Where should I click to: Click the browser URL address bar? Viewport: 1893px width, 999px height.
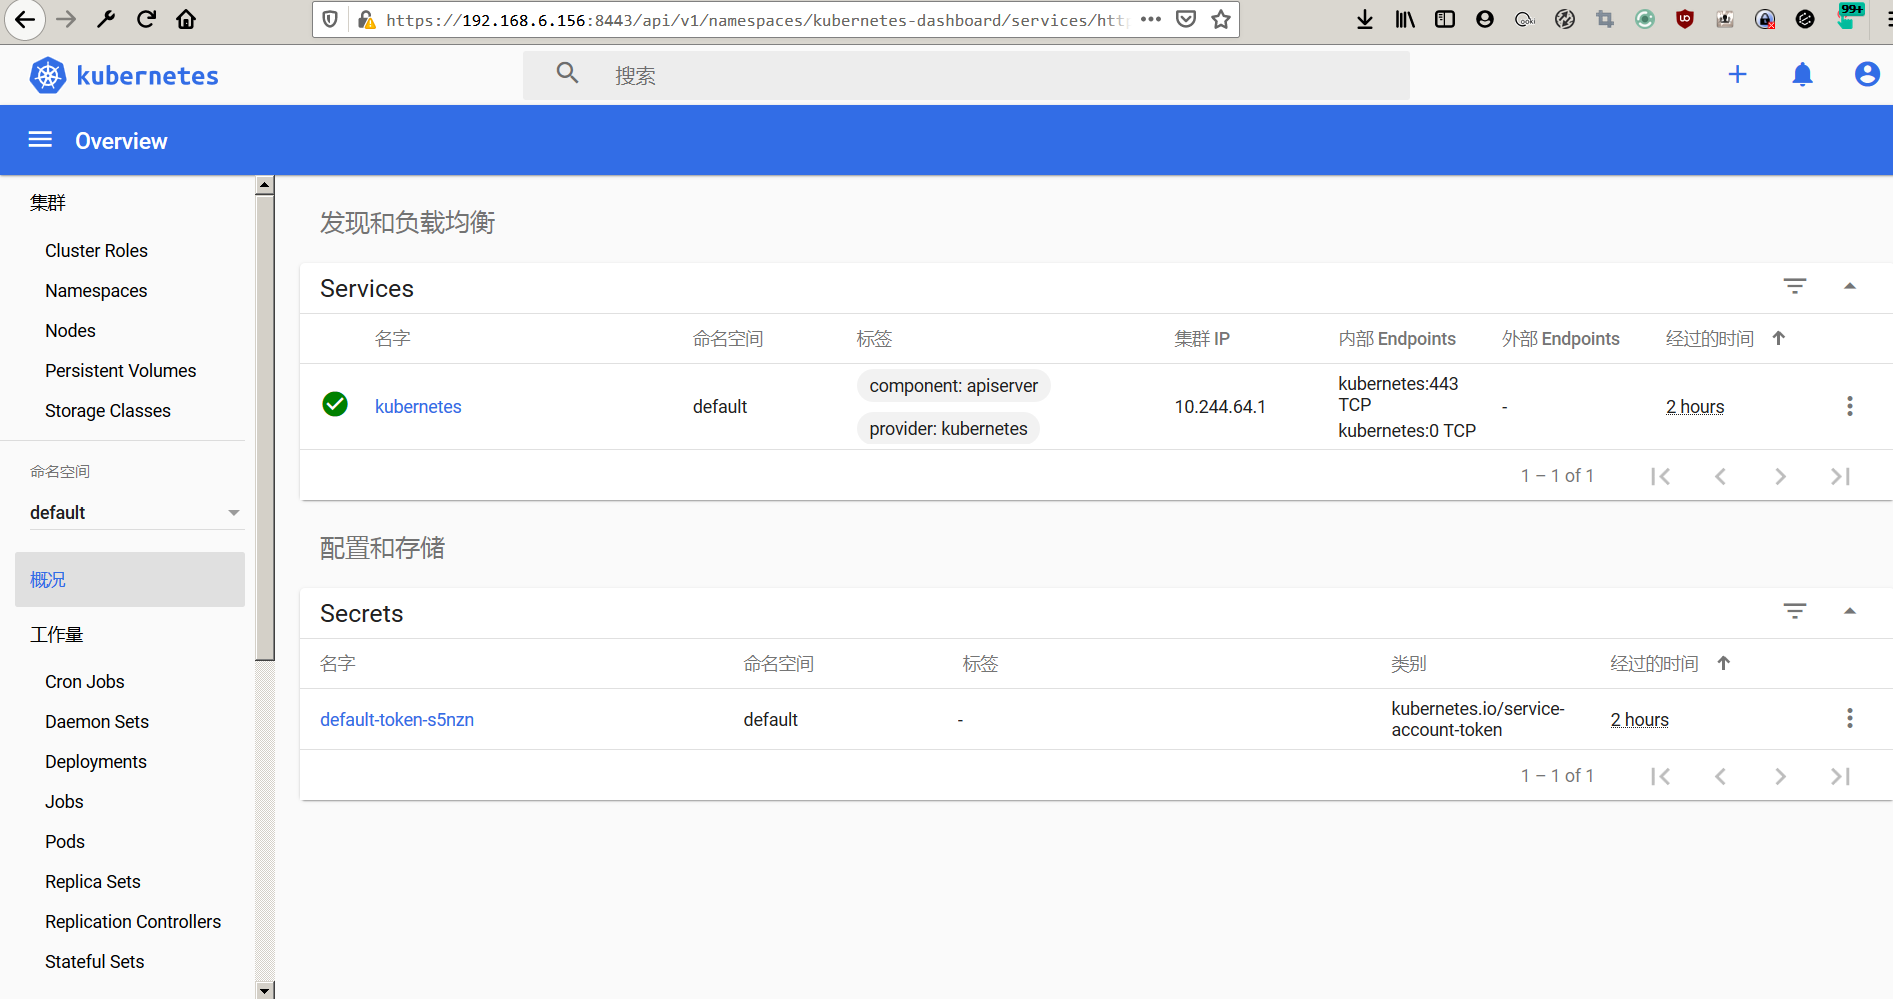point(757,19)
